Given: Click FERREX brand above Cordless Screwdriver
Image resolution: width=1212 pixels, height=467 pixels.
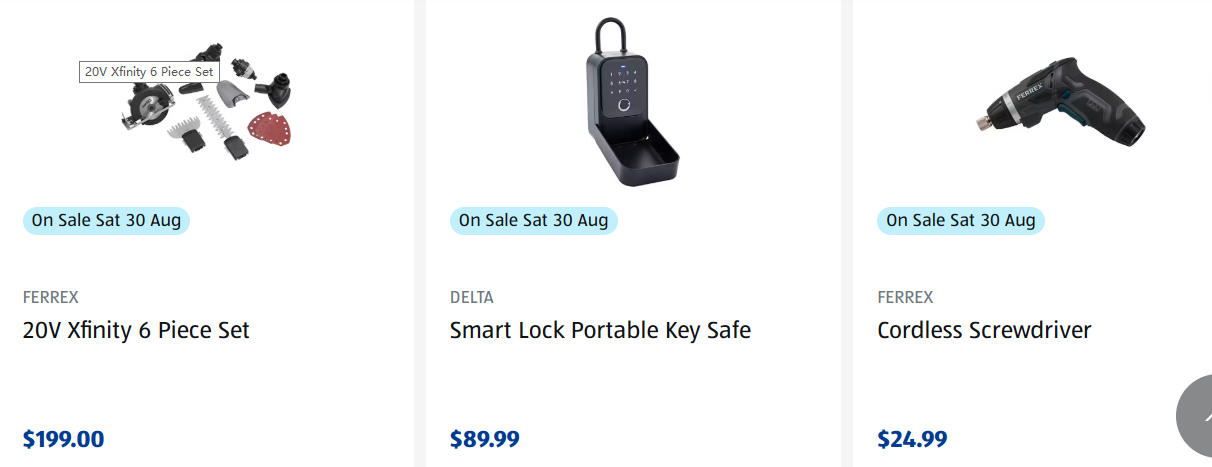Looking at the screenshot, I should click(x=905, y=297).
